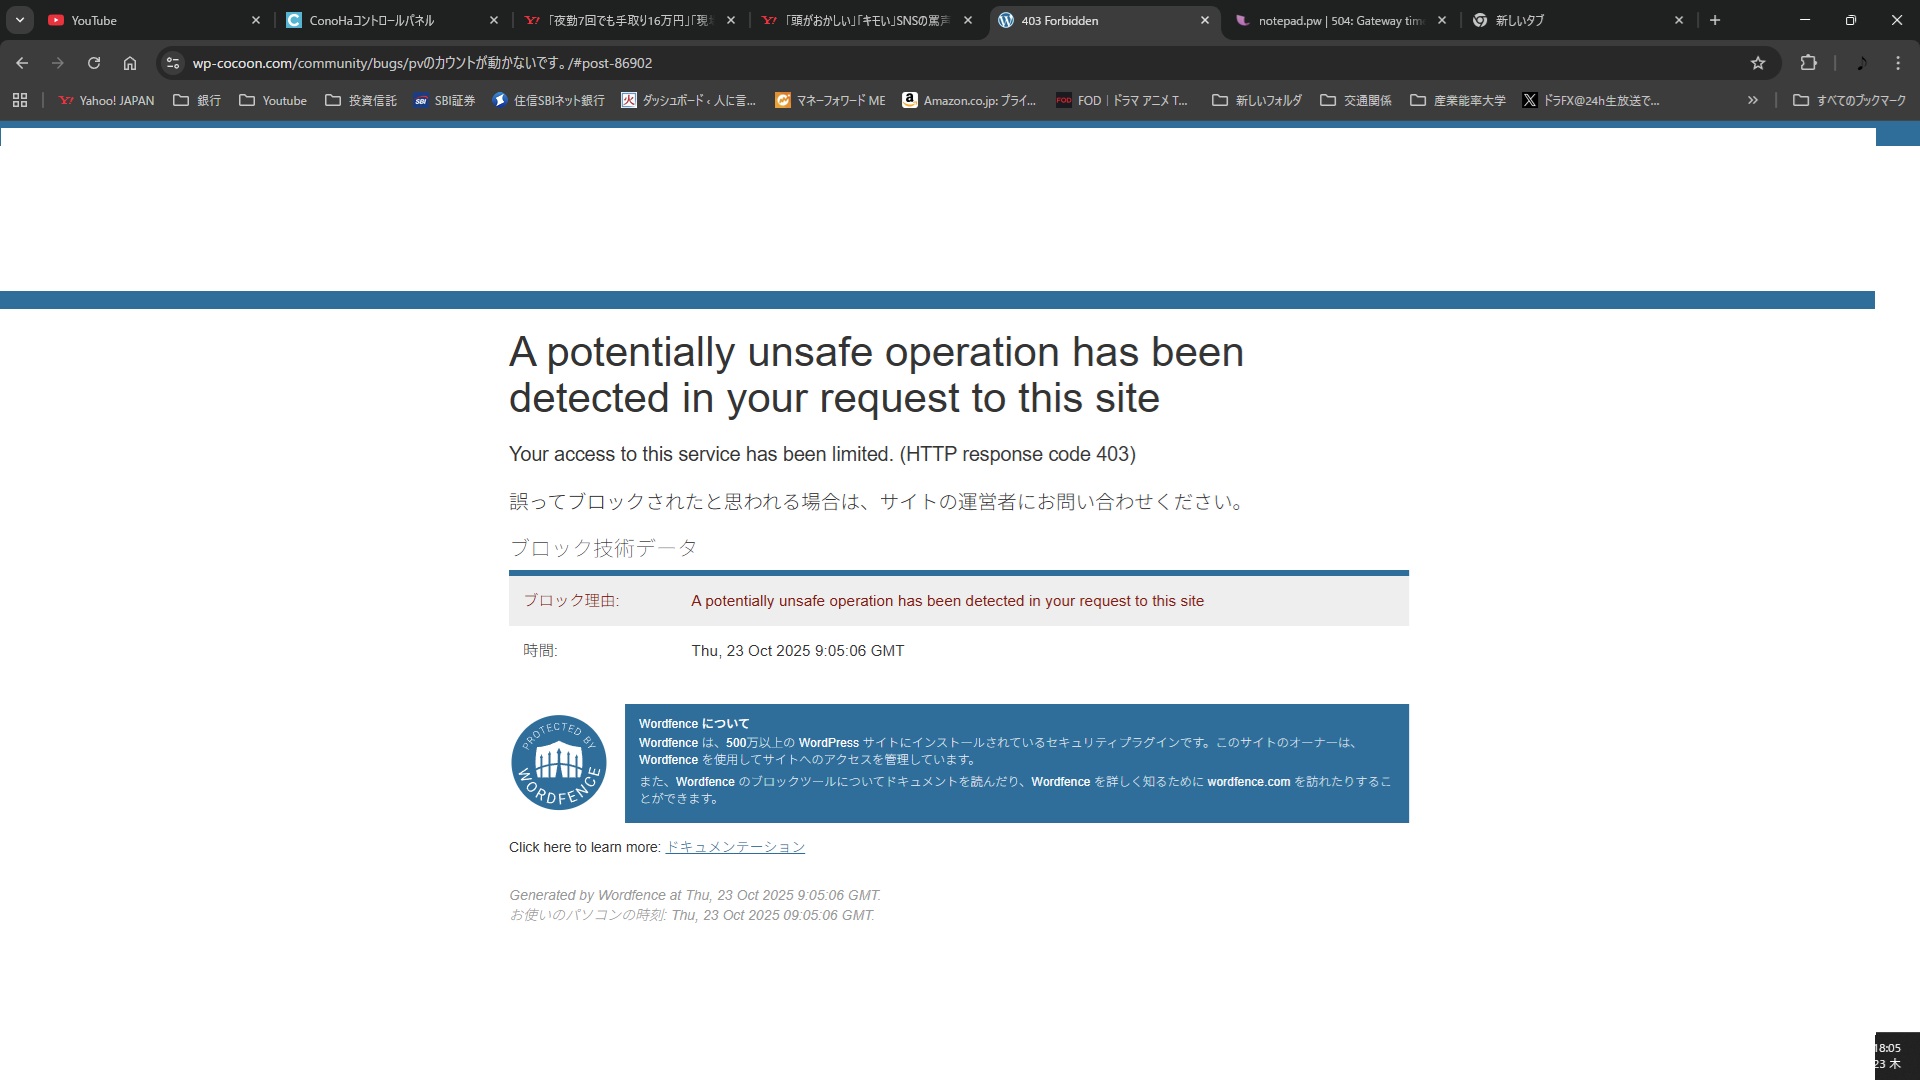The width and height of the screenshot is (1920, 1080).
Task: Bookmark this page with star icon
Action: tap(1758, 63)
